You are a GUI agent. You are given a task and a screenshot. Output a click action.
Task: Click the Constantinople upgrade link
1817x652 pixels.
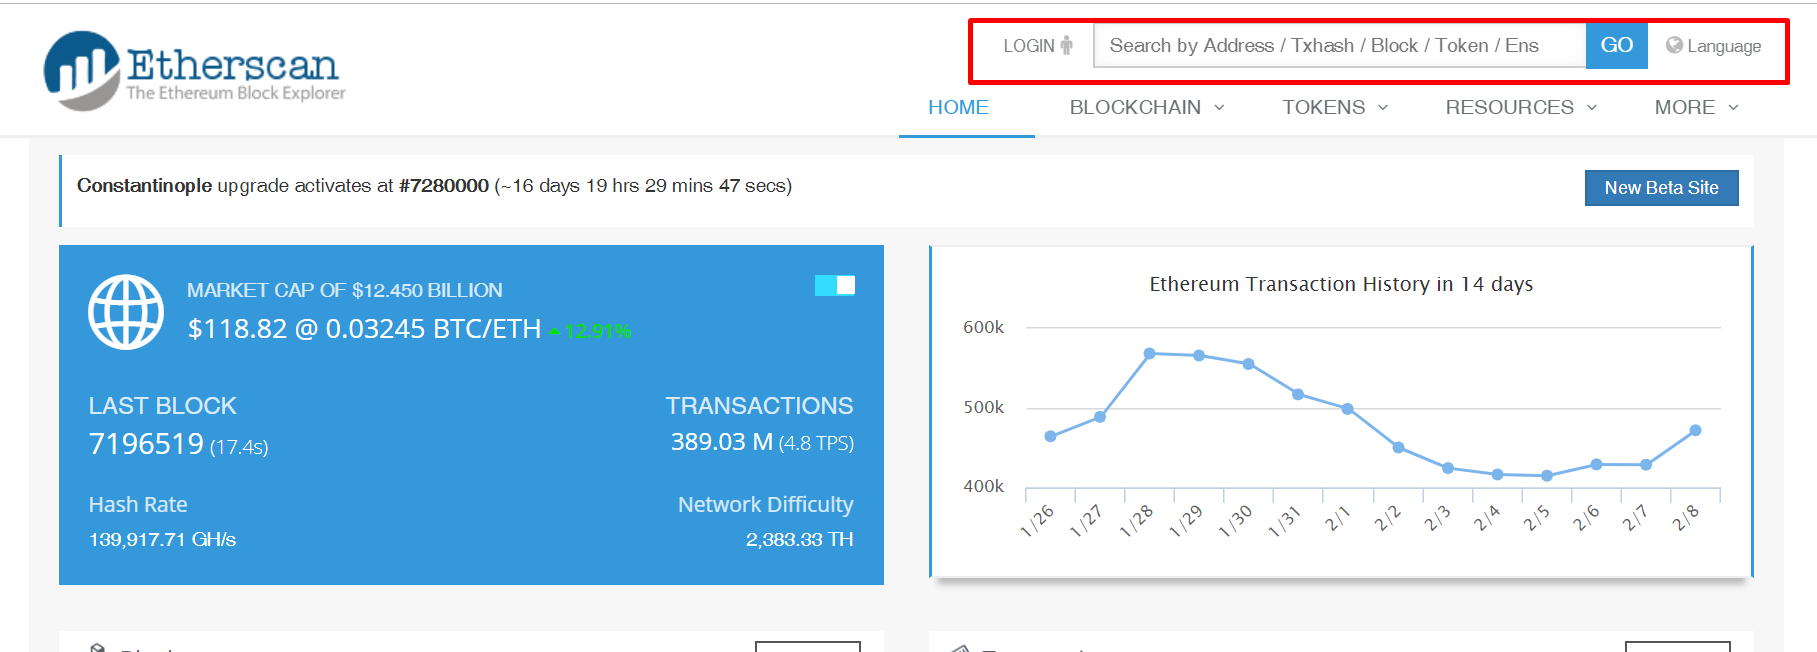[144, 186]
